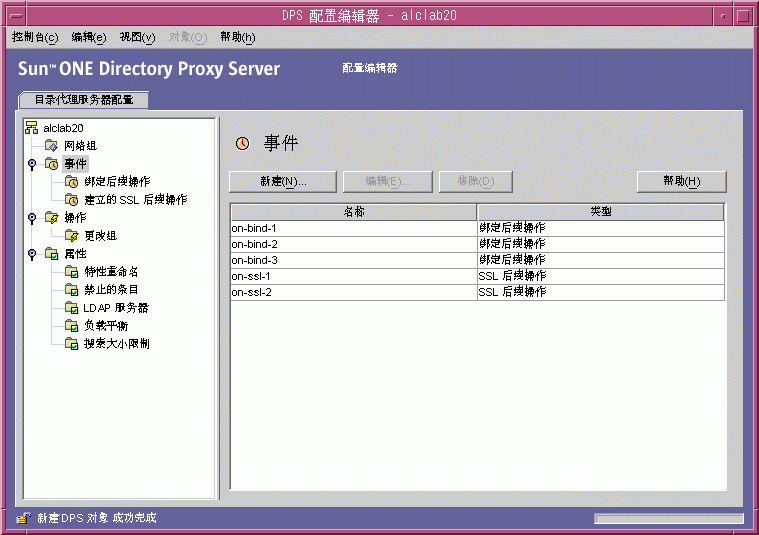Click the 帮助(H) button
Image resolution: width=759 pixels, height=535 pixels.
point(682,182)
